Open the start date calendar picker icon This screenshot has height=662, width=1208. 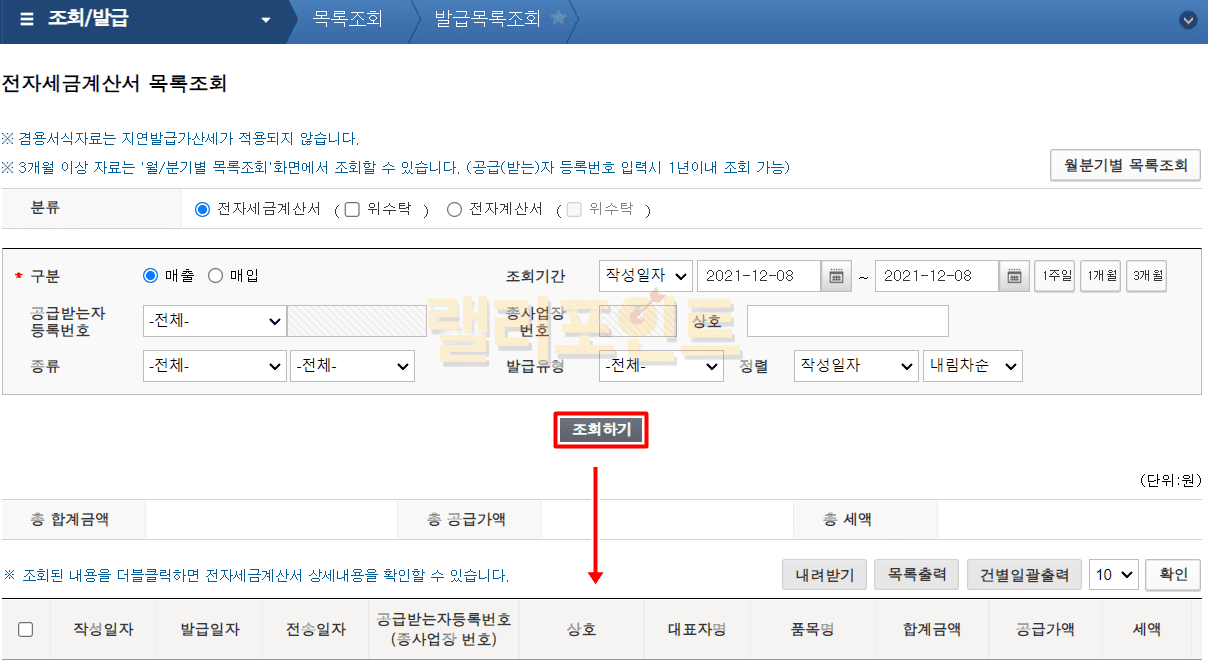[x=836, y=276]
